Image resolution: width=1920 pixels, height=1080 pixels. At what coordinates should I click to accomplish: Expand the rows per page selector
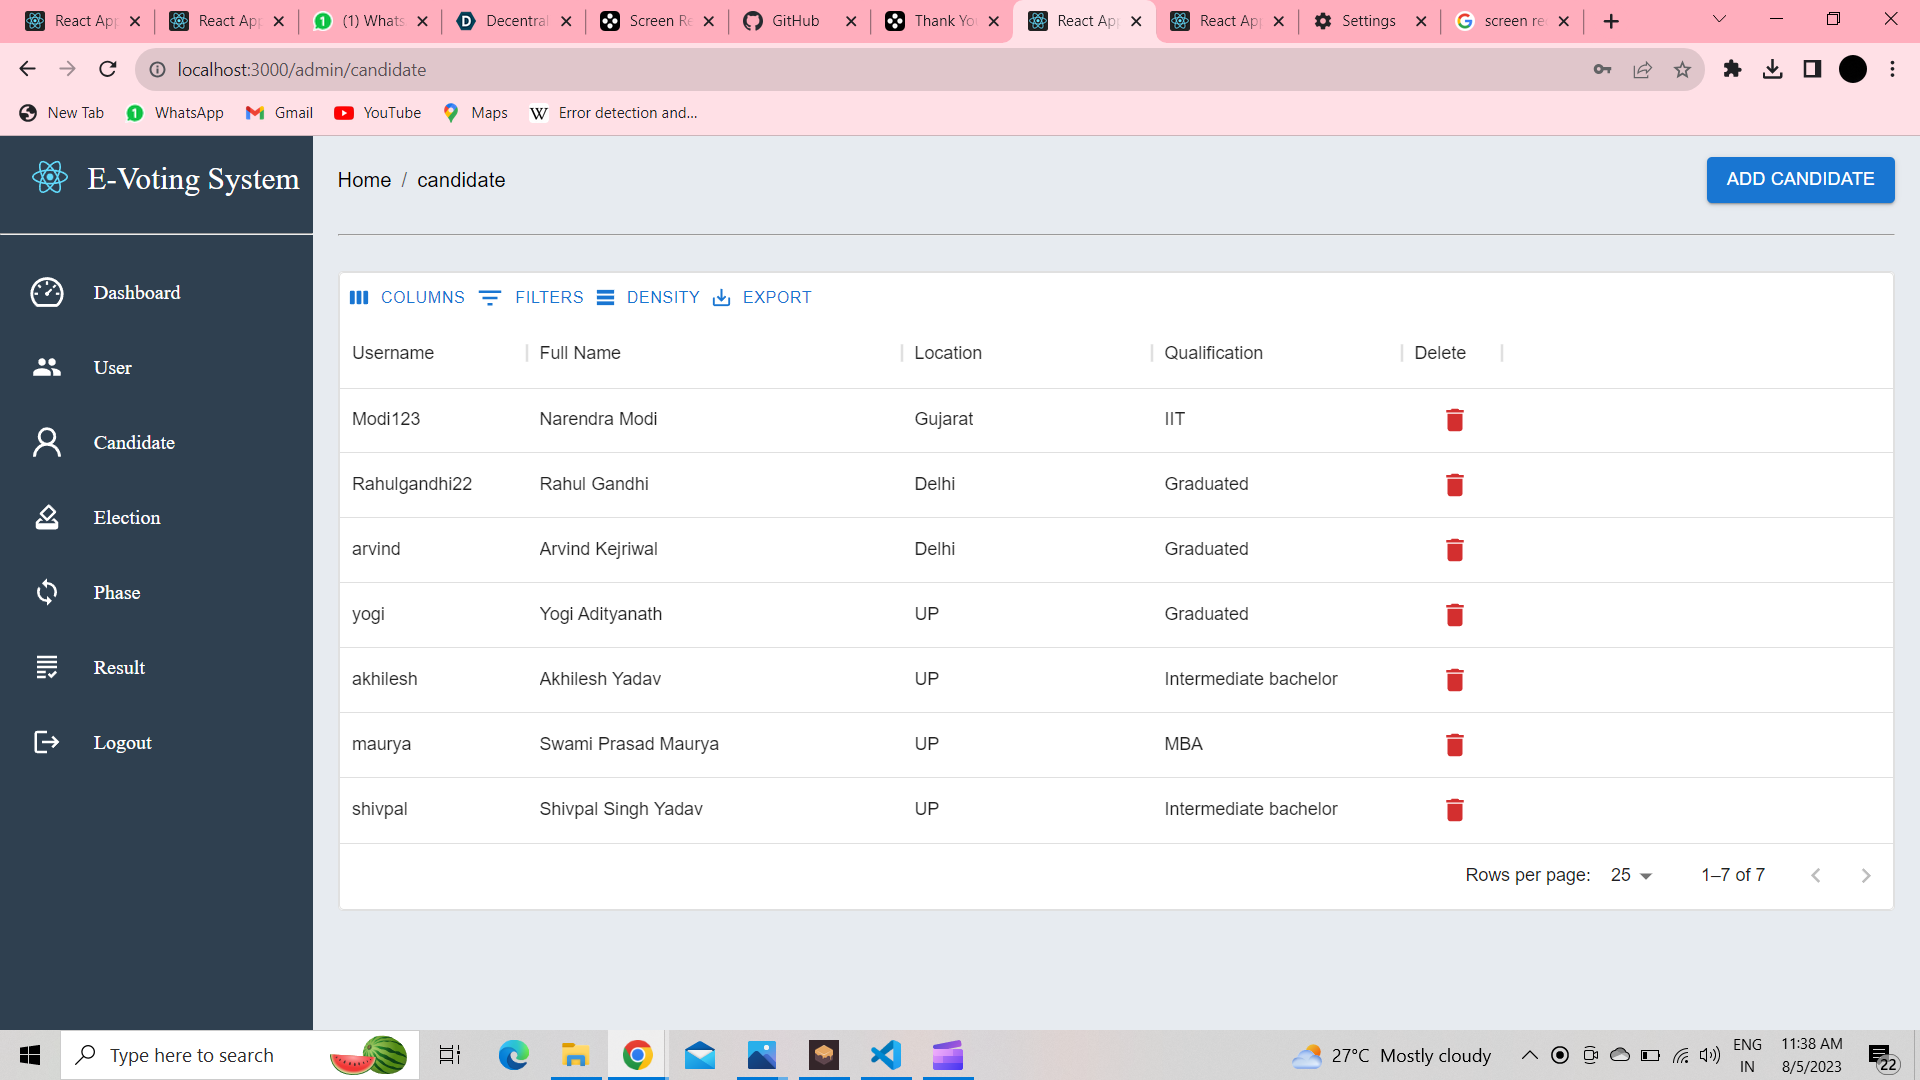coord(1631,876)
